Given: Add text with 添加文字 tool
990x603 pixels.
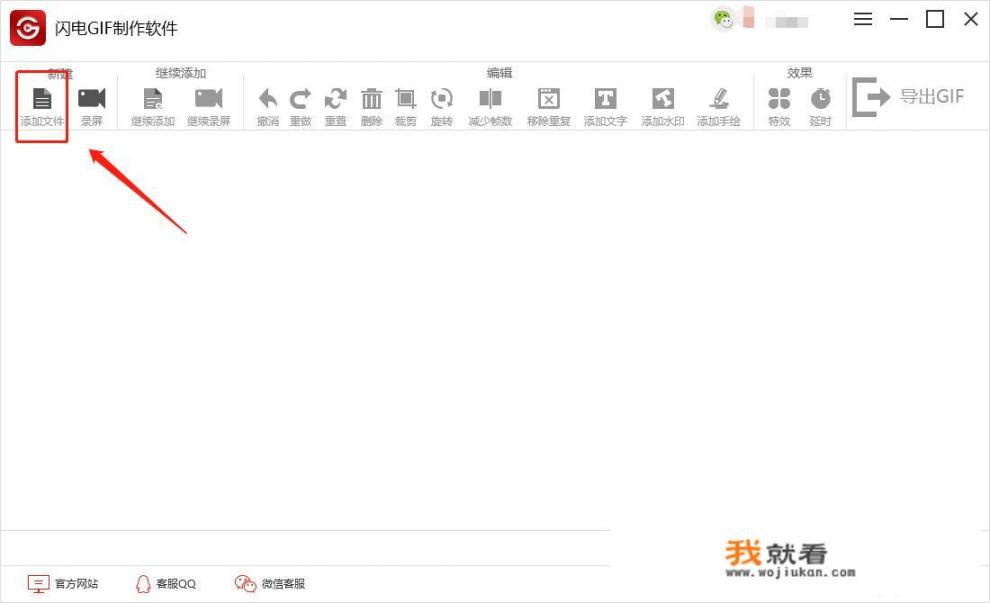Looking at the screenshot, I should [x=605, y=99].
